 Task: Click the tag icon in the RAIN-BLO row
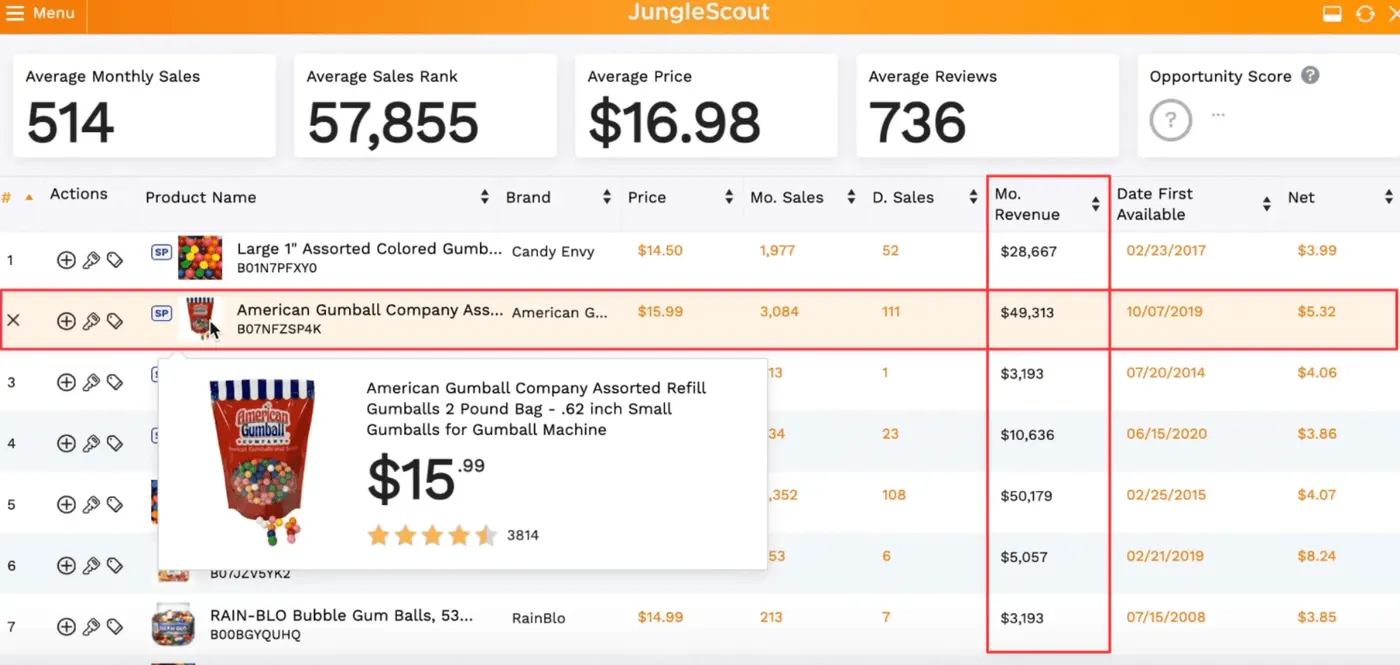pos(115,627)
